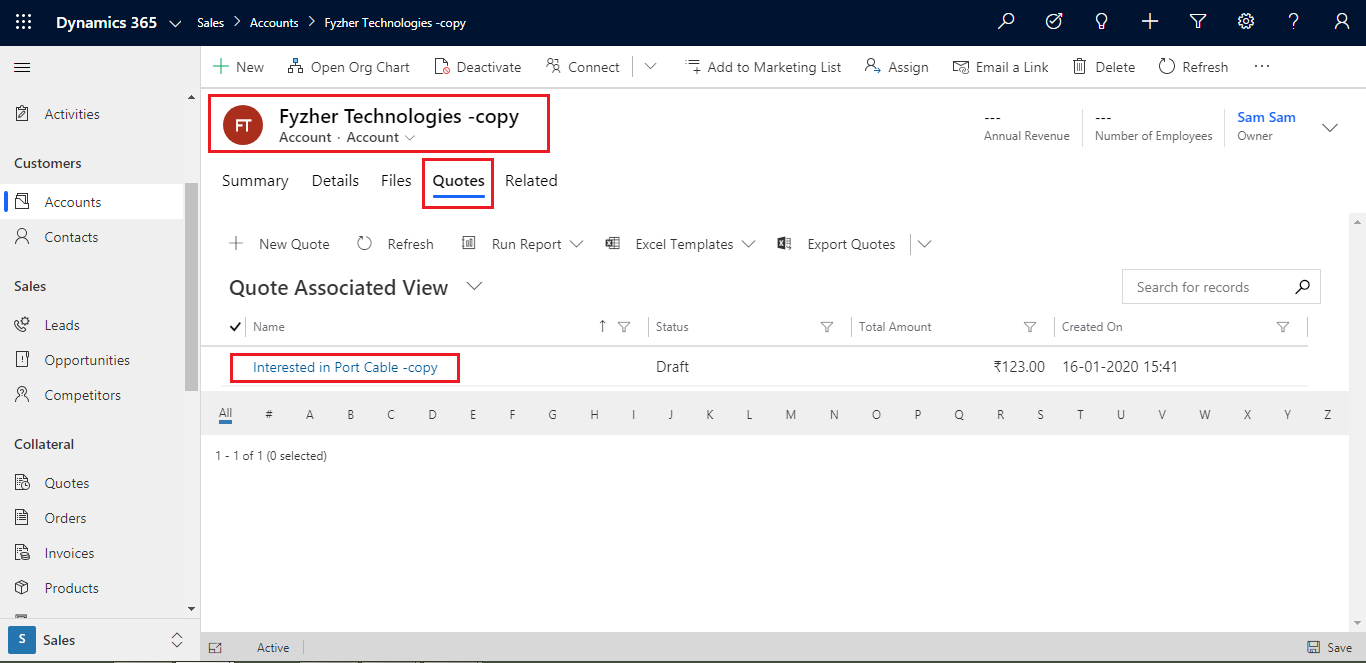Expand the Export Quotes dropdown arrow
This screenshot has width=1366, height=663.
point(924,244)
